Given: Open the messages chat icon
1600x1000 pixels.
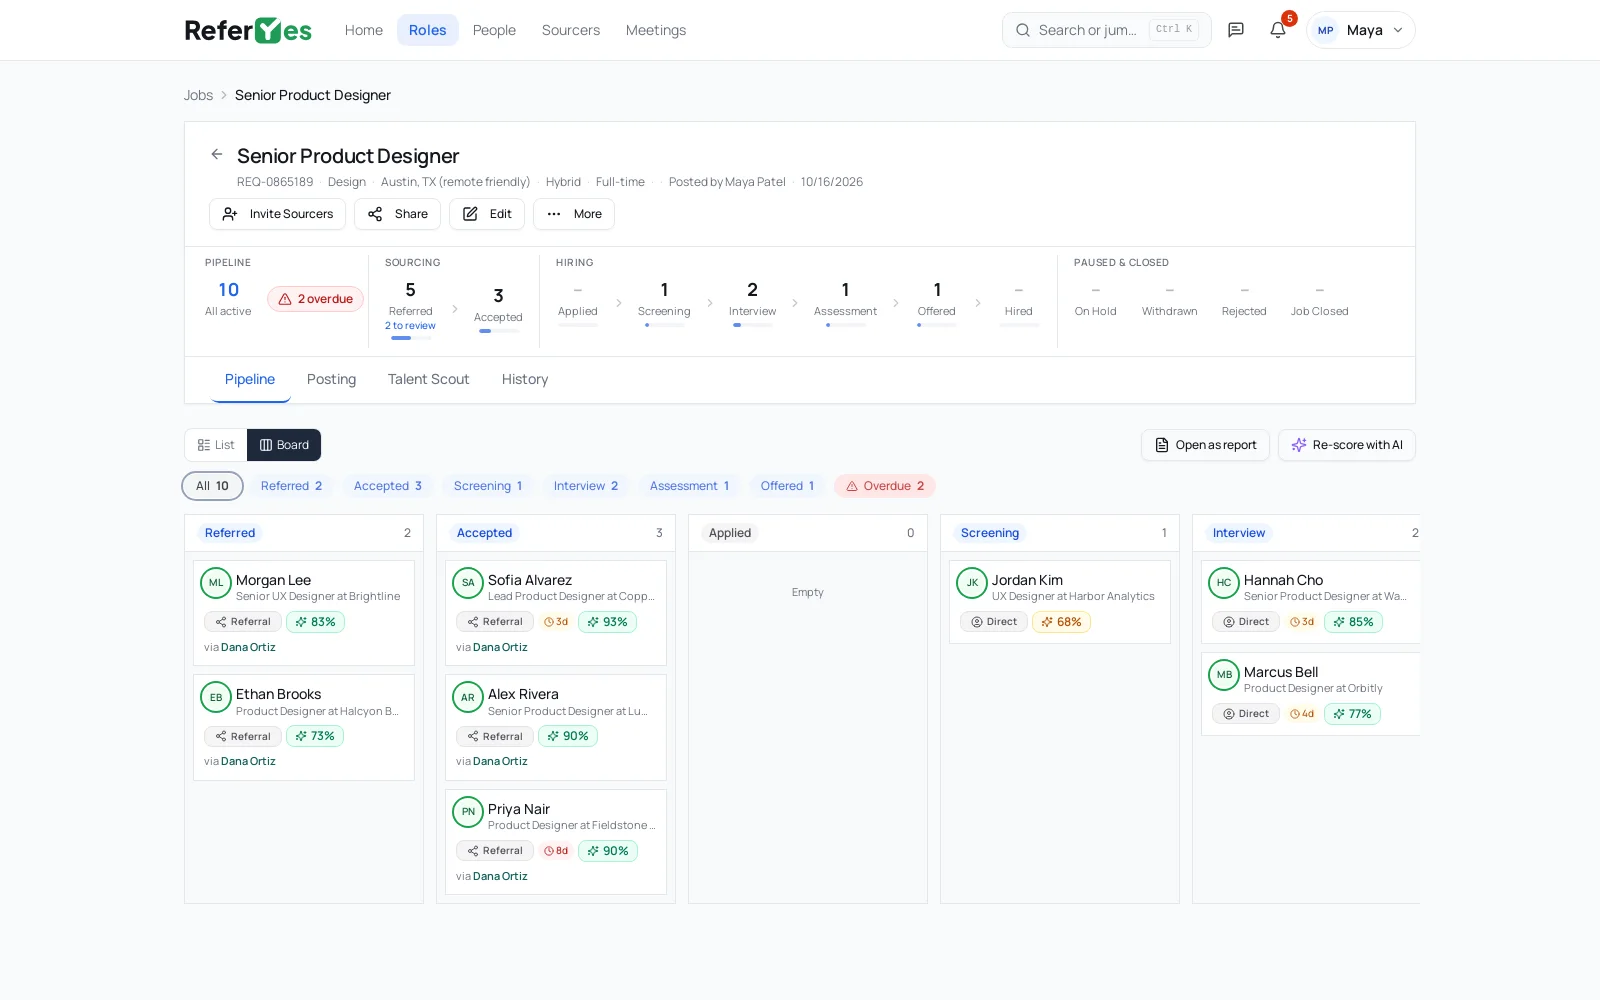Looking at the screenshot, I should 1236,30.
